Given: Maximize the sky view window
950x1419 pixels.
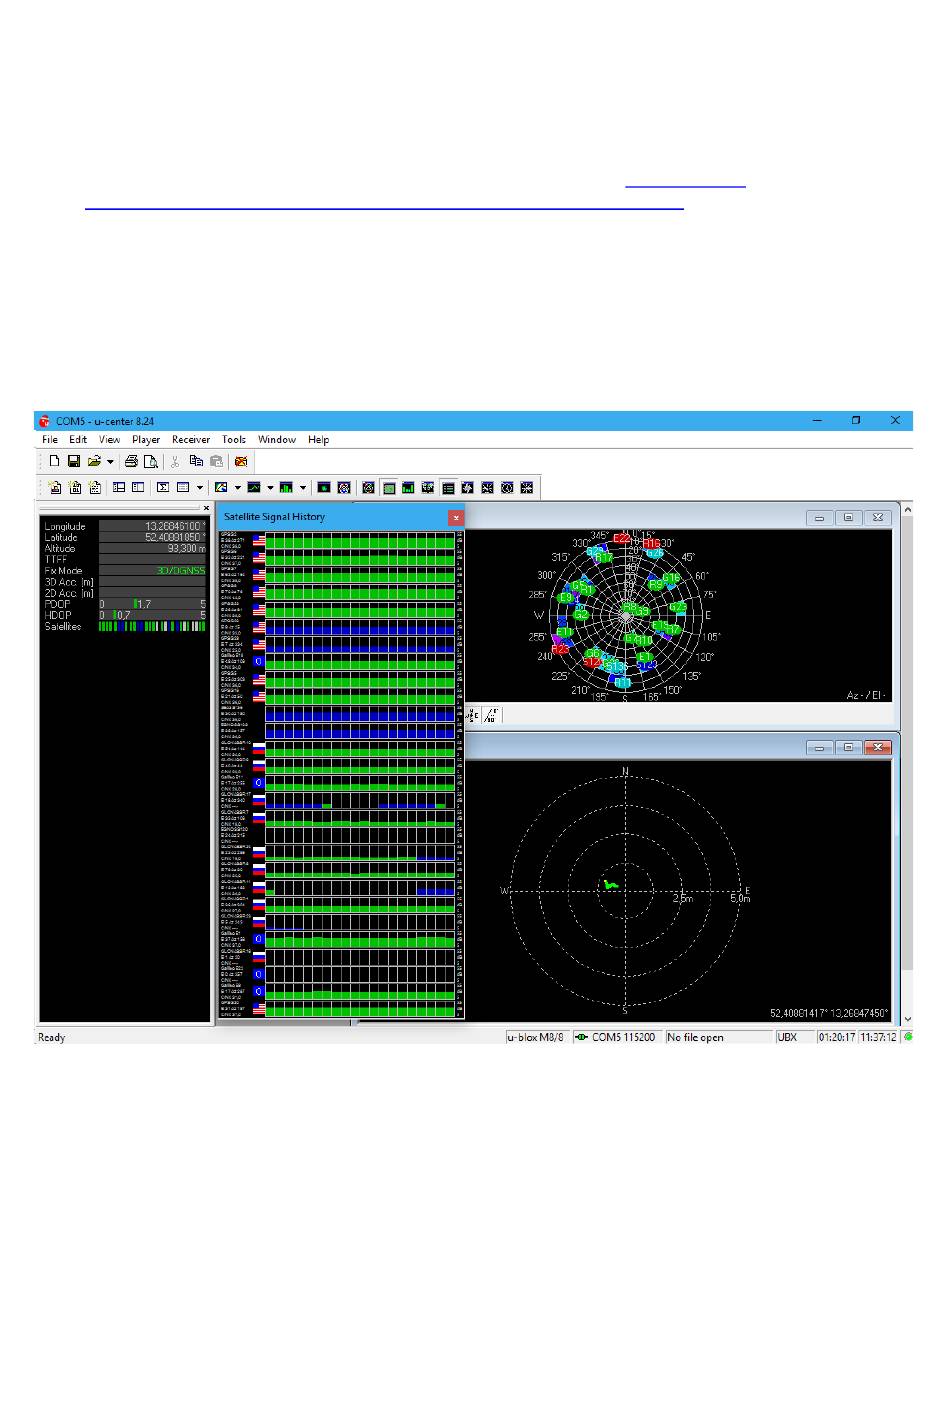Looking at the screenshot, I should (x=848, y=518).
